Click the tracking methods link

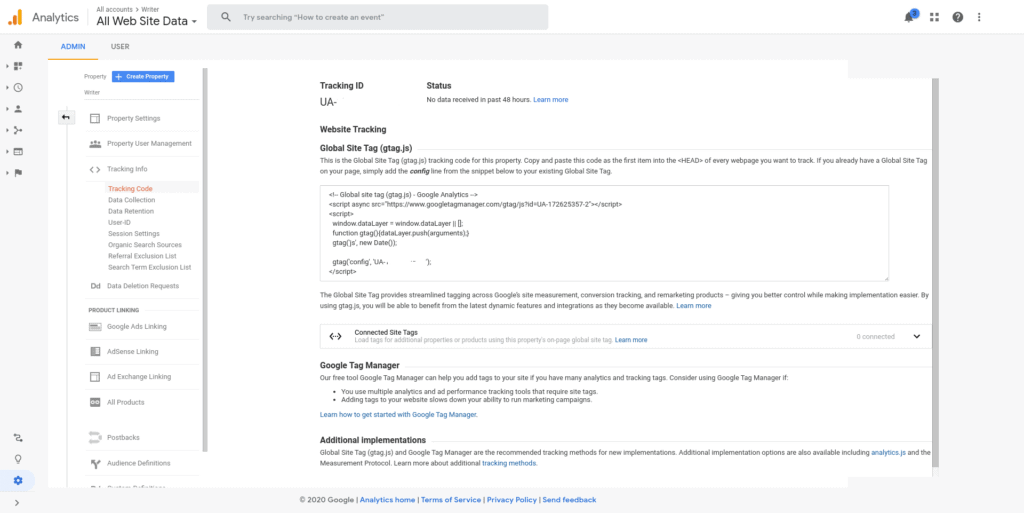509,463
